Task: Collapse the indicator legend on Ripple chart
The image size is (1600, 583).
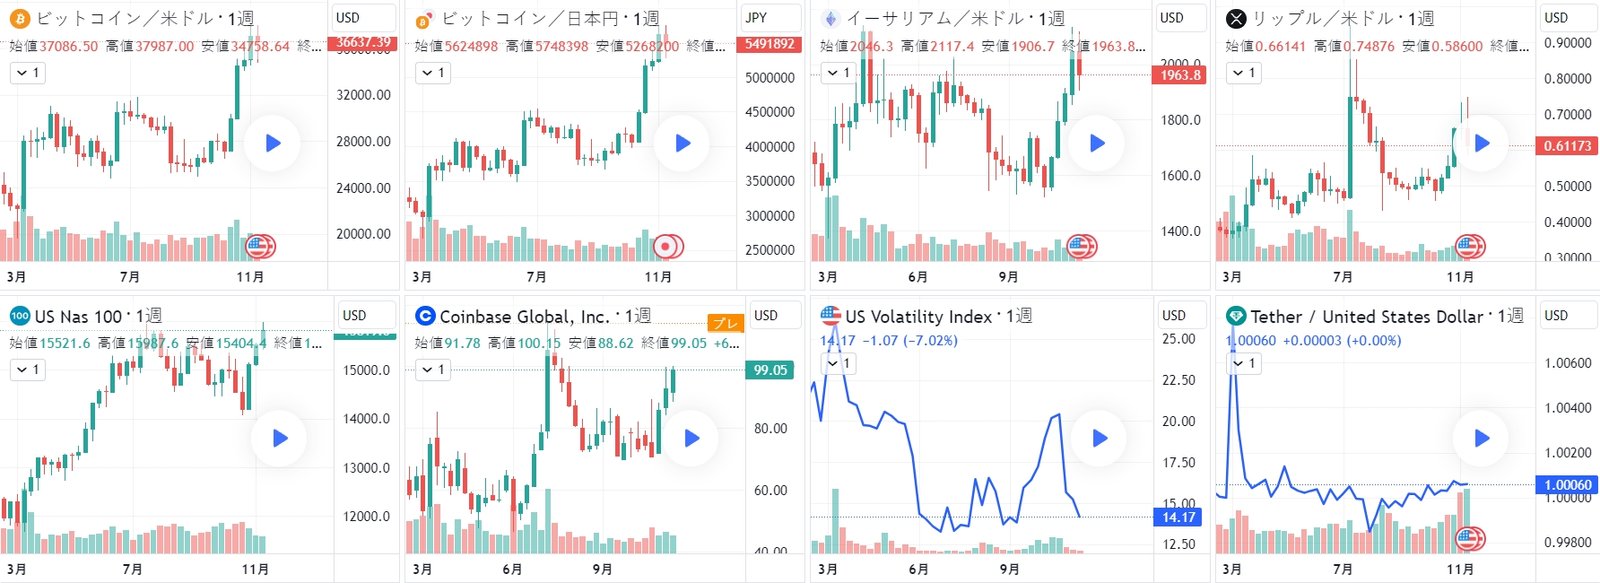Action: click(1243, 73)
